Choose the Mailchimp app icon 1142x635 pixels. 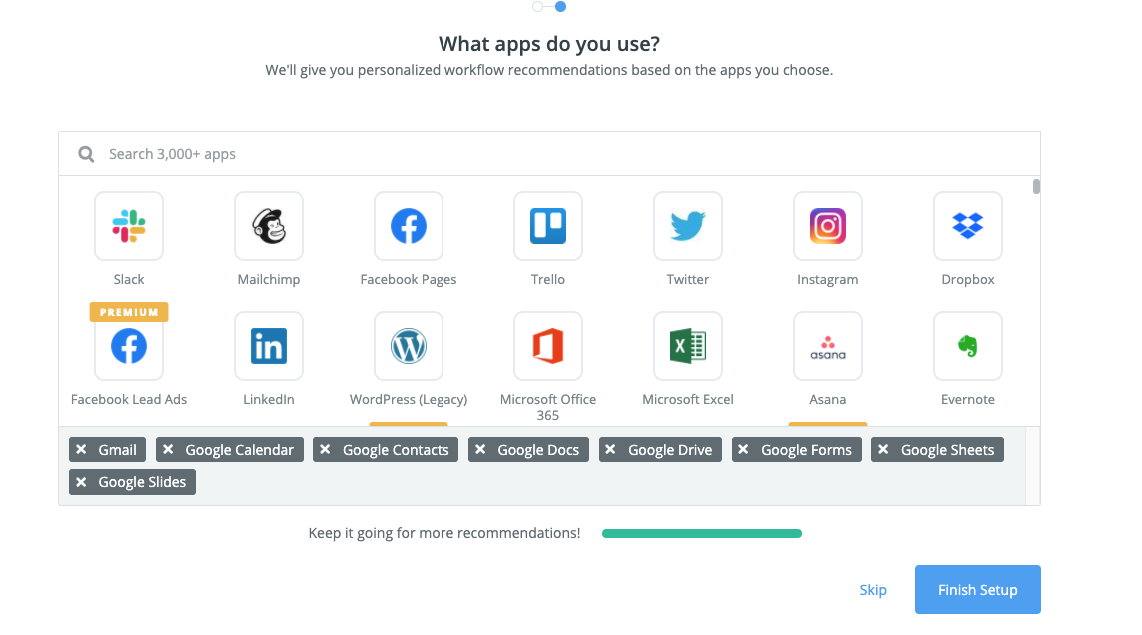click(269, 226)
